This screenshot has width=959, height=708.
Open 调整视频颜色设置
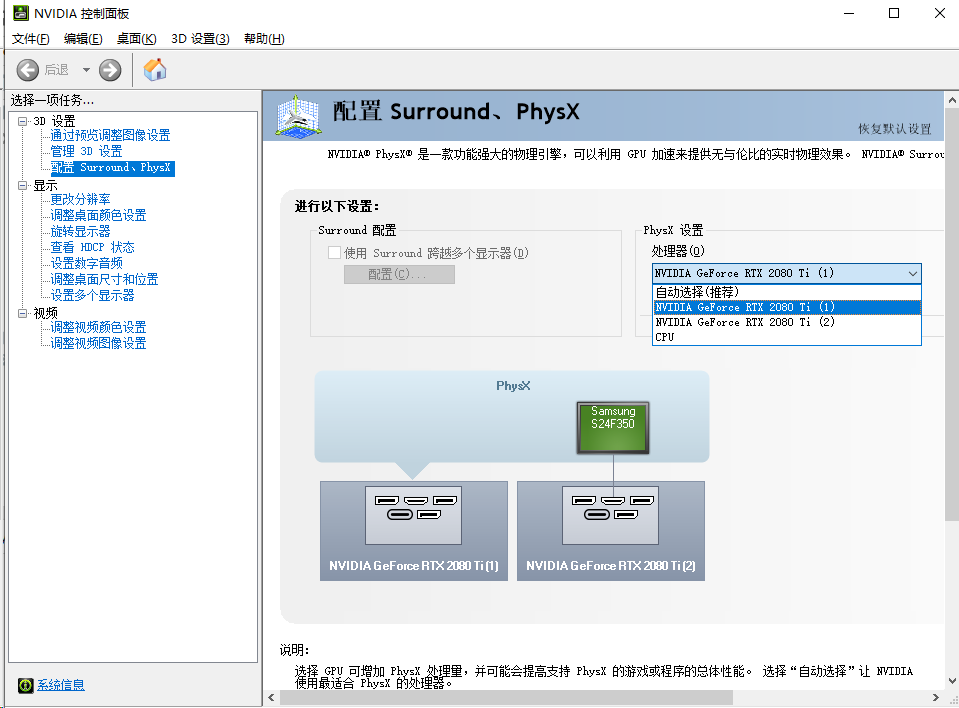coord(98,327)
